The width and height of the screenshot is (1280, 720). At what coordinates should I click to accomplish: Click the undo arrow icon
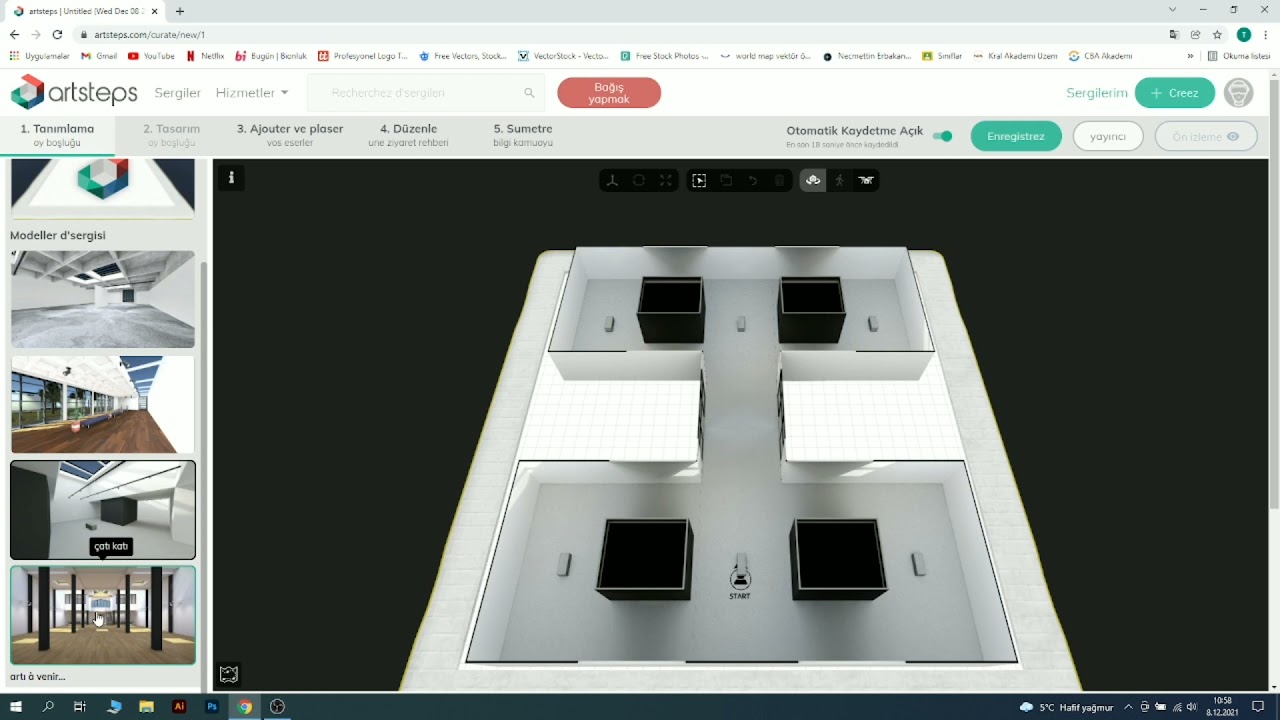753,180
